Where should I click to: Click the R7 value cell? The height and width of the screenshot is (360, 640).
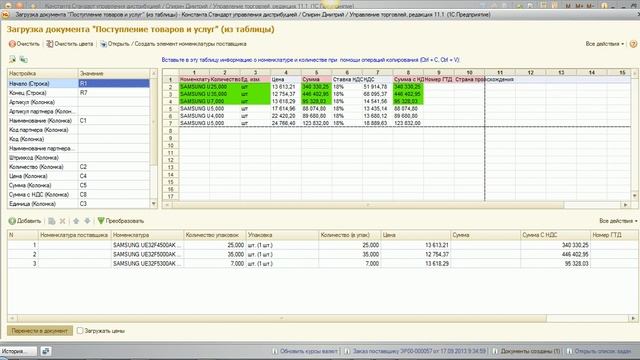point(114,93)
